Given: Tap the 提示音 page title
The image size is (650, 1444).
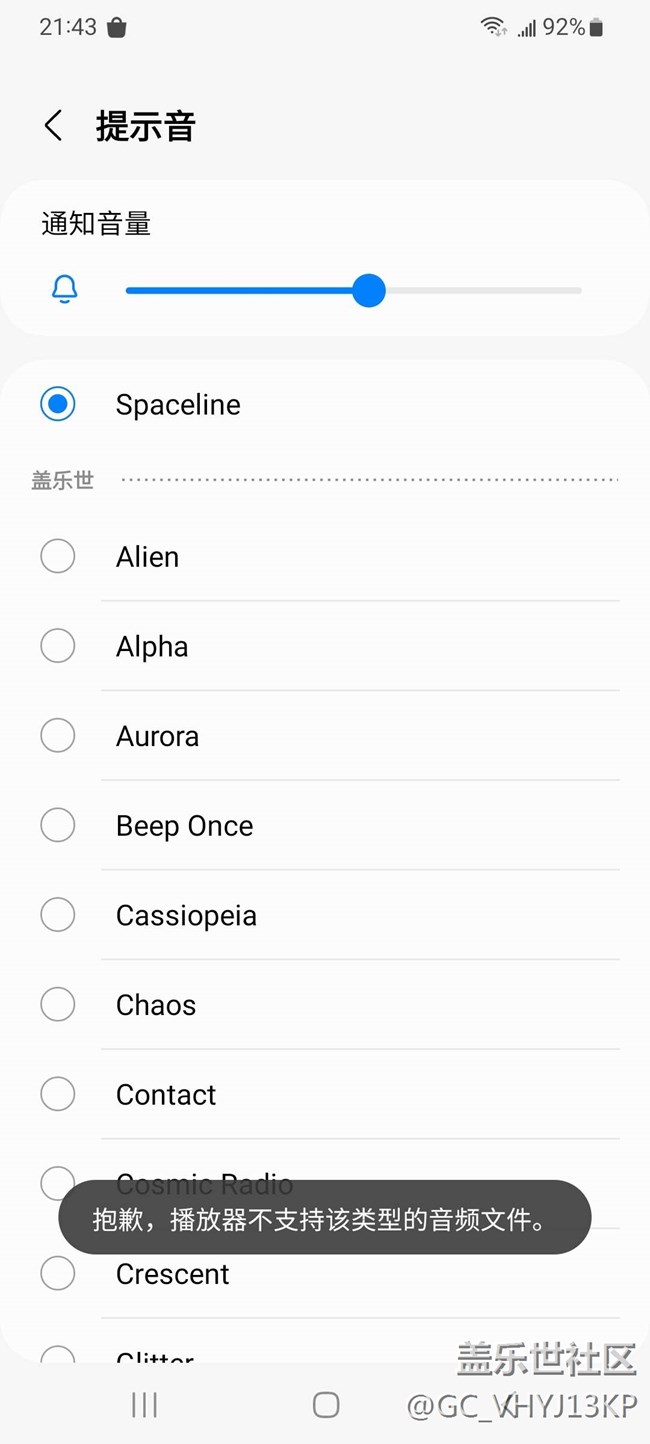Looking at the screenshot, I should click(146, 127).
